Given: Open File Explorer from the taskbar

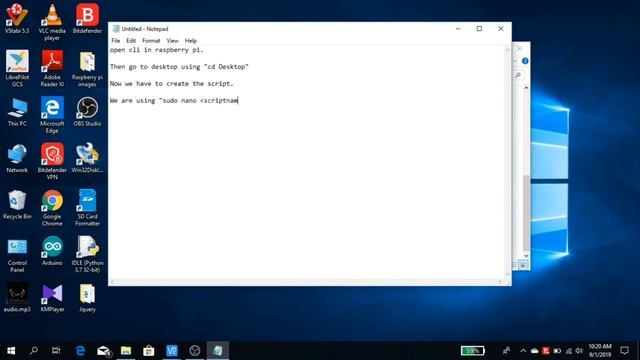Looking at the screenshot, I should (126, 351).
